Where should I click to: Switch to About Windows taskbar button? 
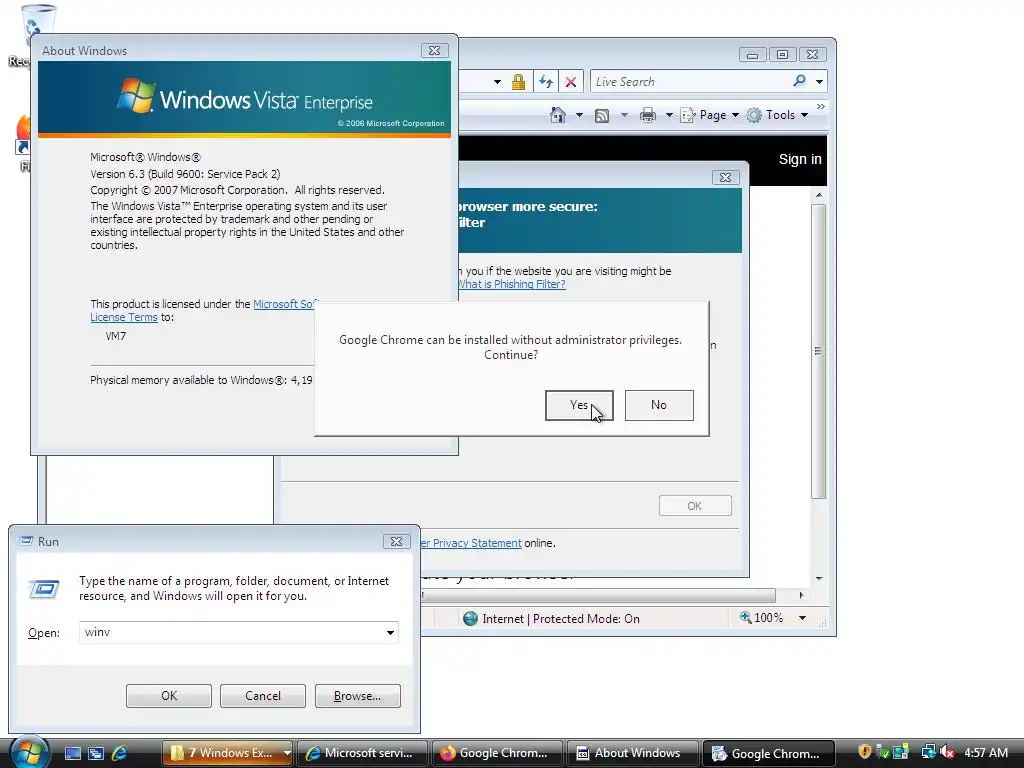point(632,753)
